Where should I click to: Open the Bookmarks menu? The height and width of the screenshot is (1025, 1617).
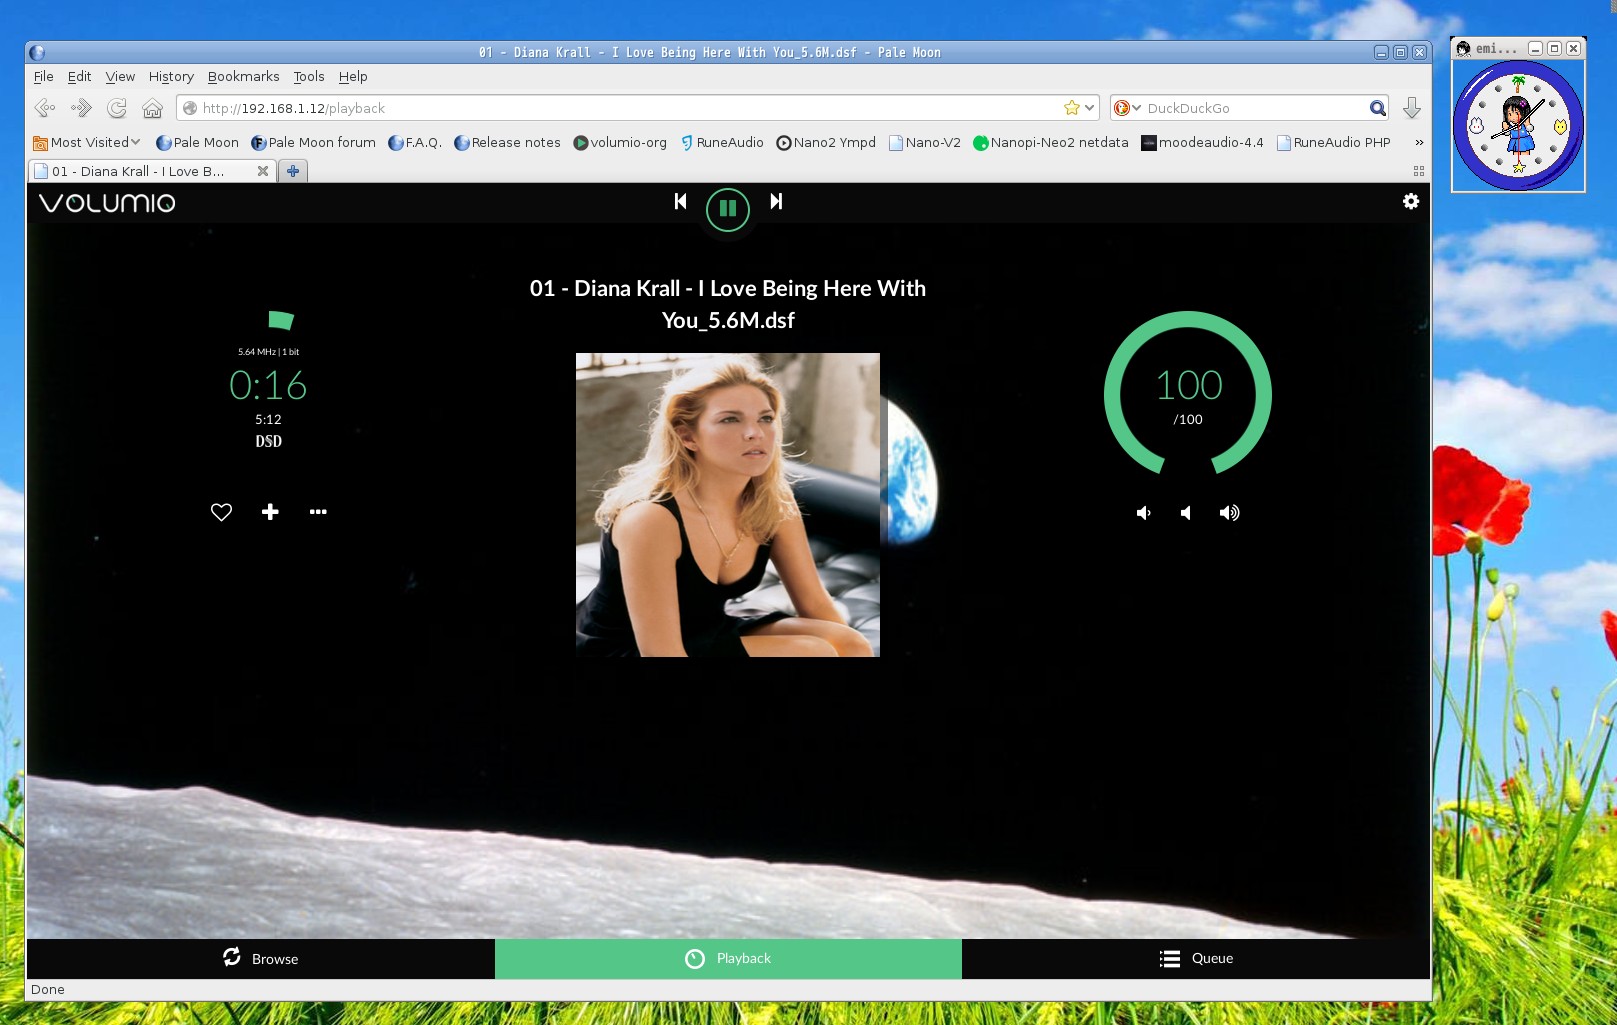point(243,76)
